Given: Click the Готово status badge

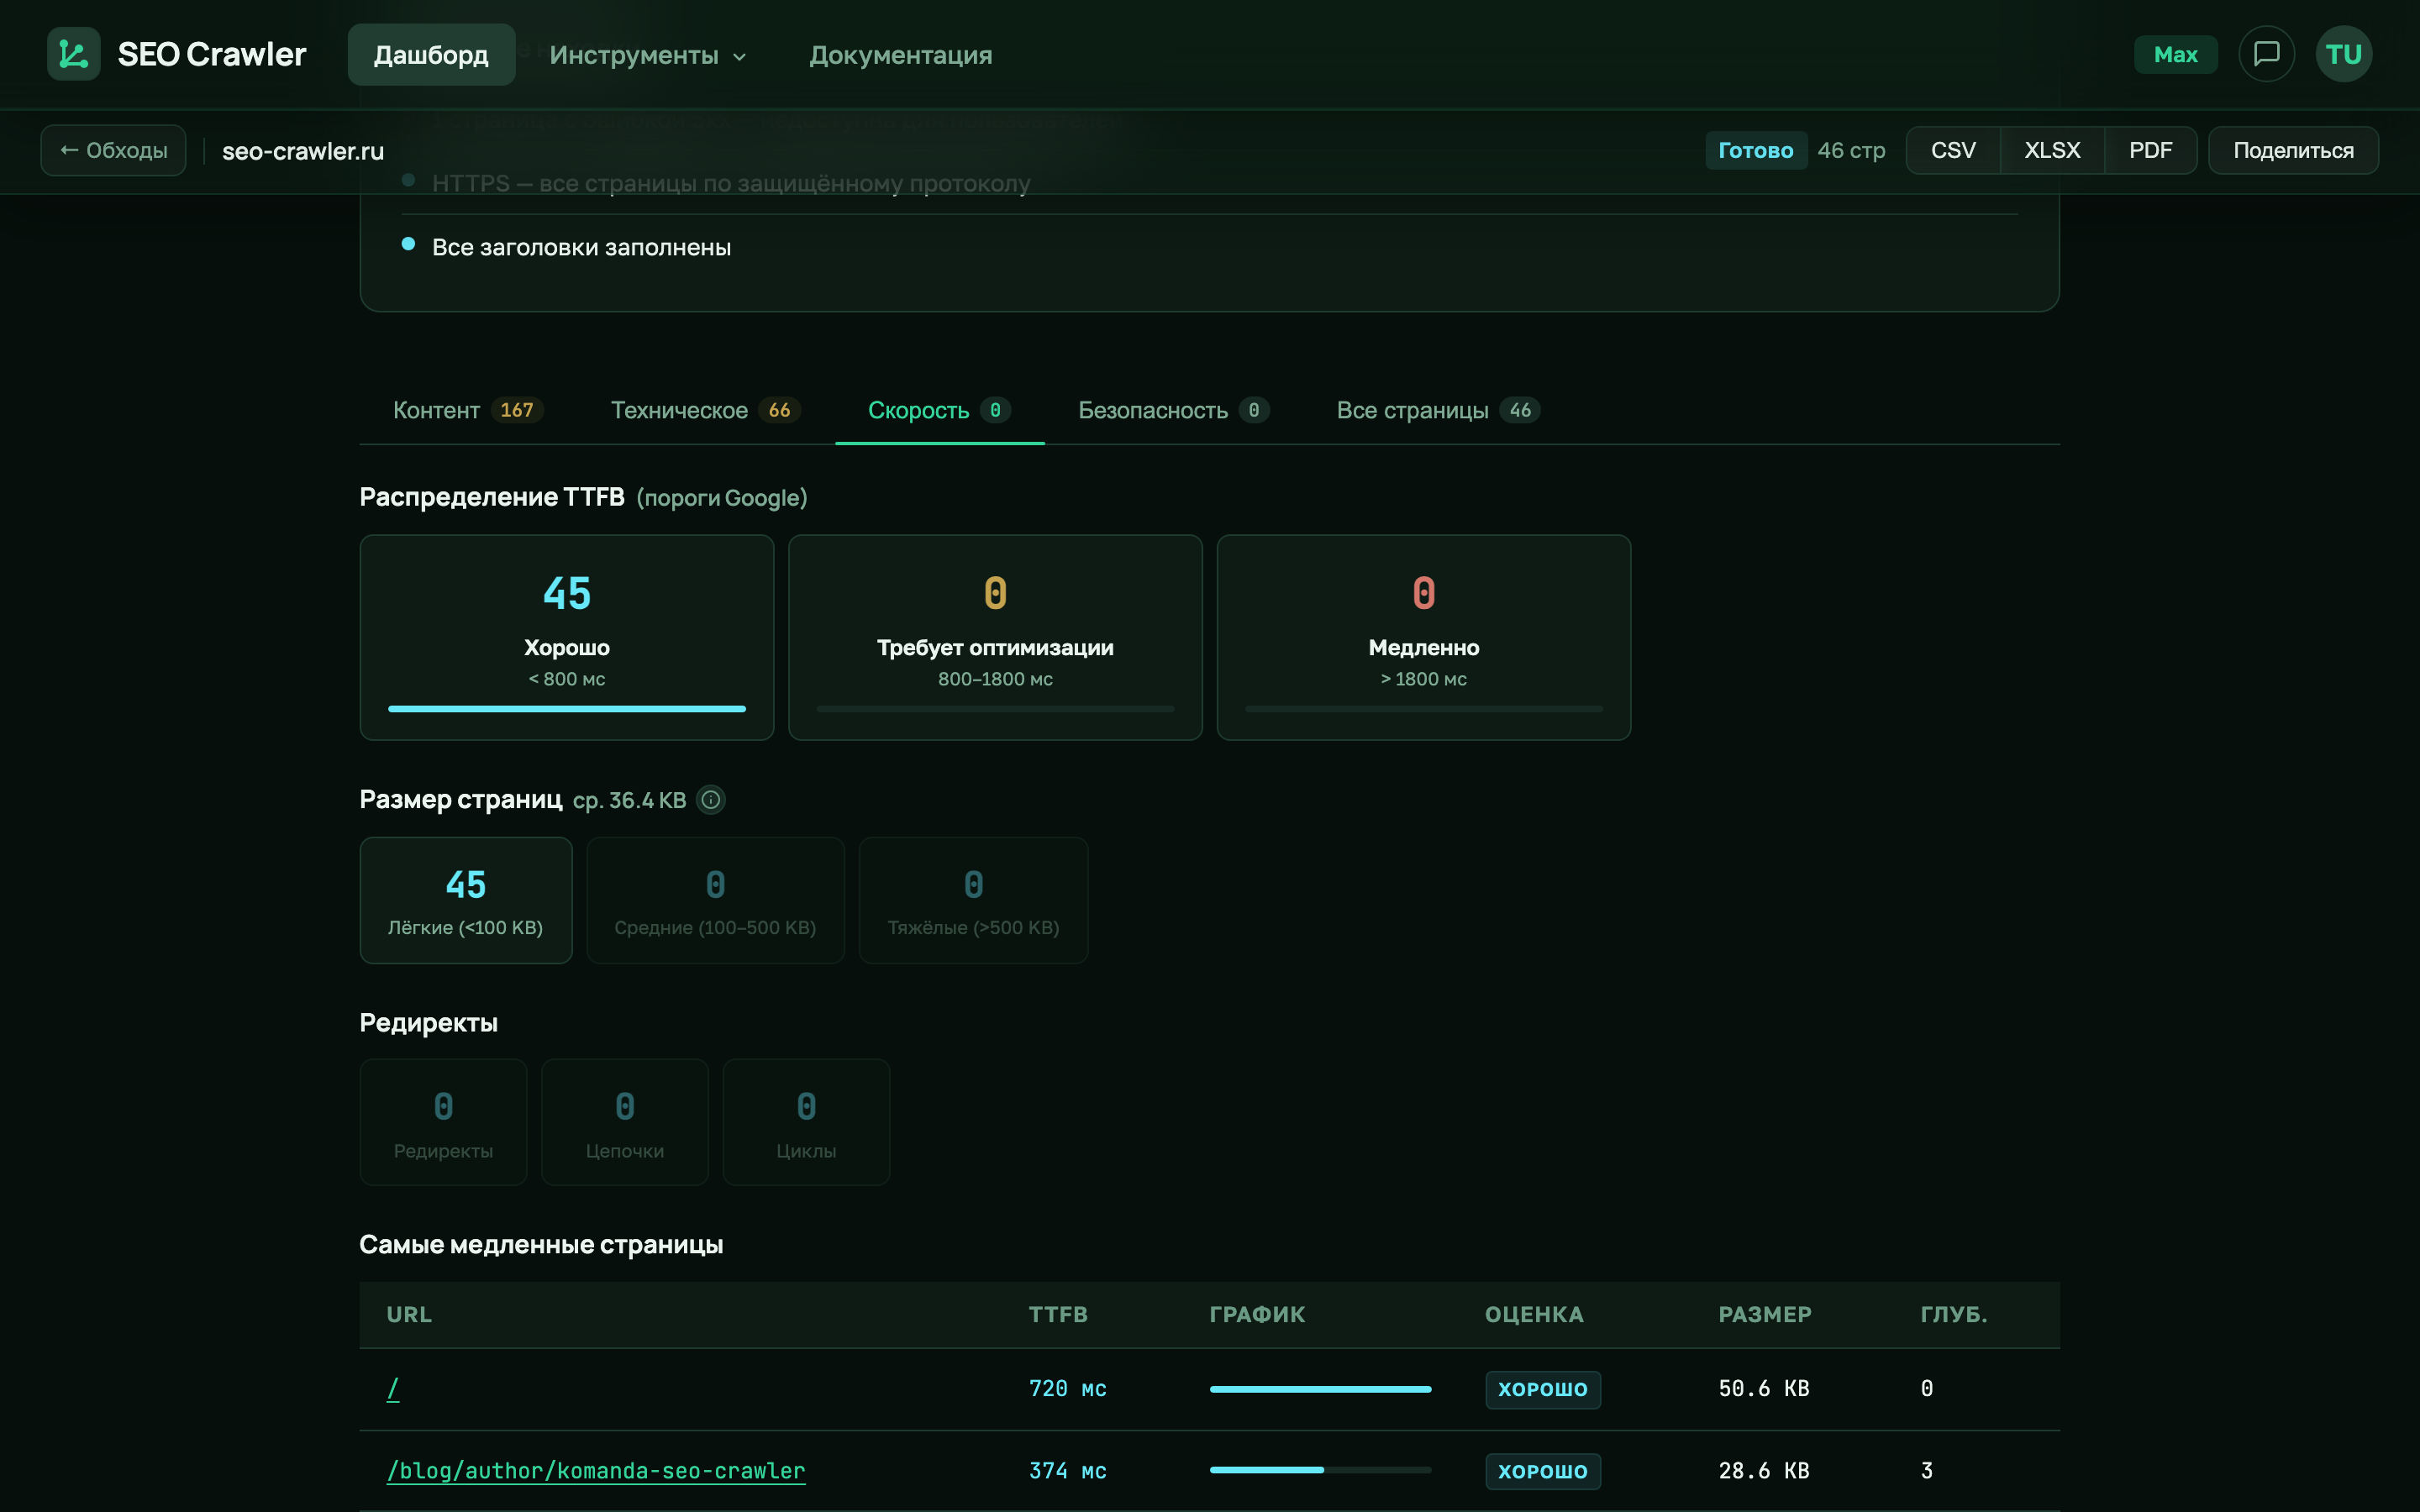Looking at the screenshot, I should 1755,150.
